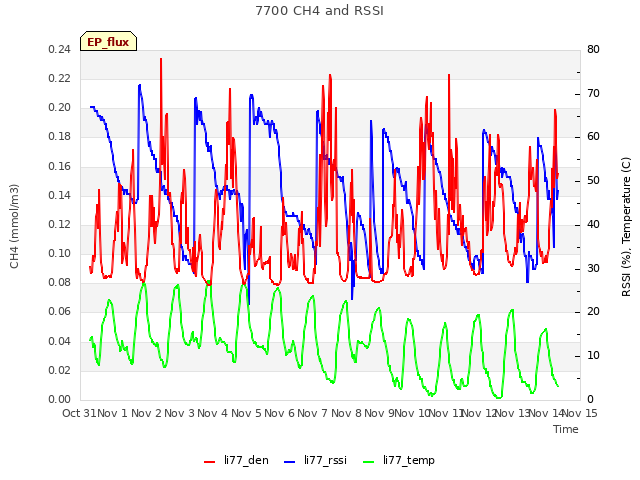Click the 0.08 left axis value
Viewport: 640px width, 480px height.
pyautogui.click(x=59, y=282)
